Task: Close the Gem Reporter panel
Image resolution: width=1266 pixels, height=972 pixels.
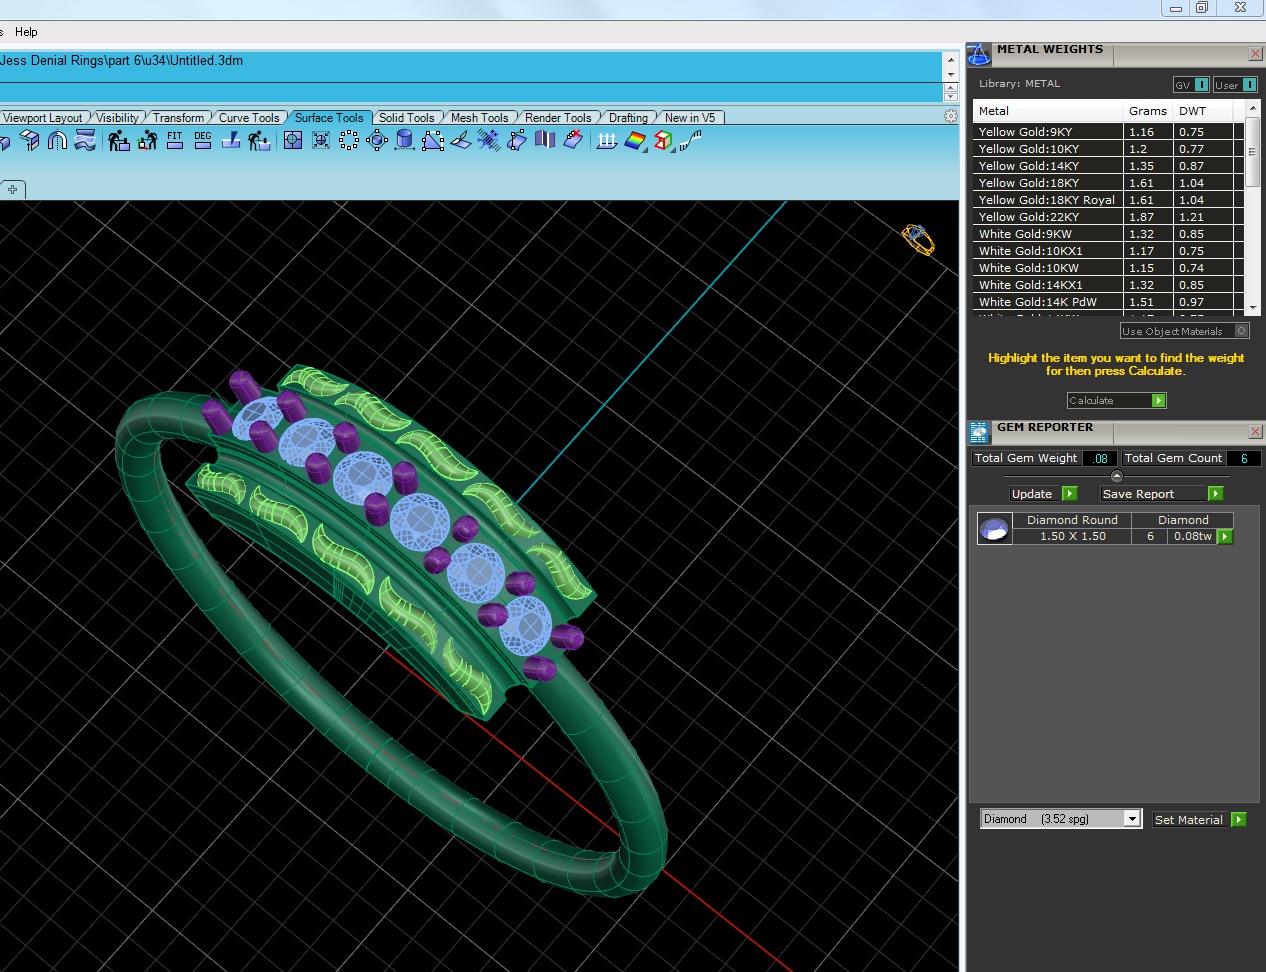Action: (1255, 432)
